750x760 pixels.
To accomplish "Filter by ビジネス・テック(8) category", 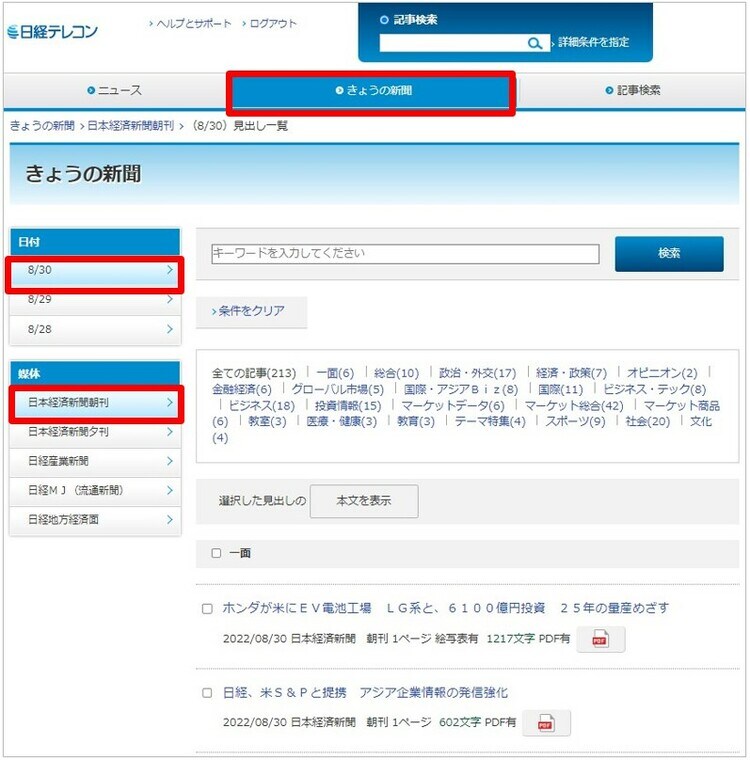I will pos(654,389).
